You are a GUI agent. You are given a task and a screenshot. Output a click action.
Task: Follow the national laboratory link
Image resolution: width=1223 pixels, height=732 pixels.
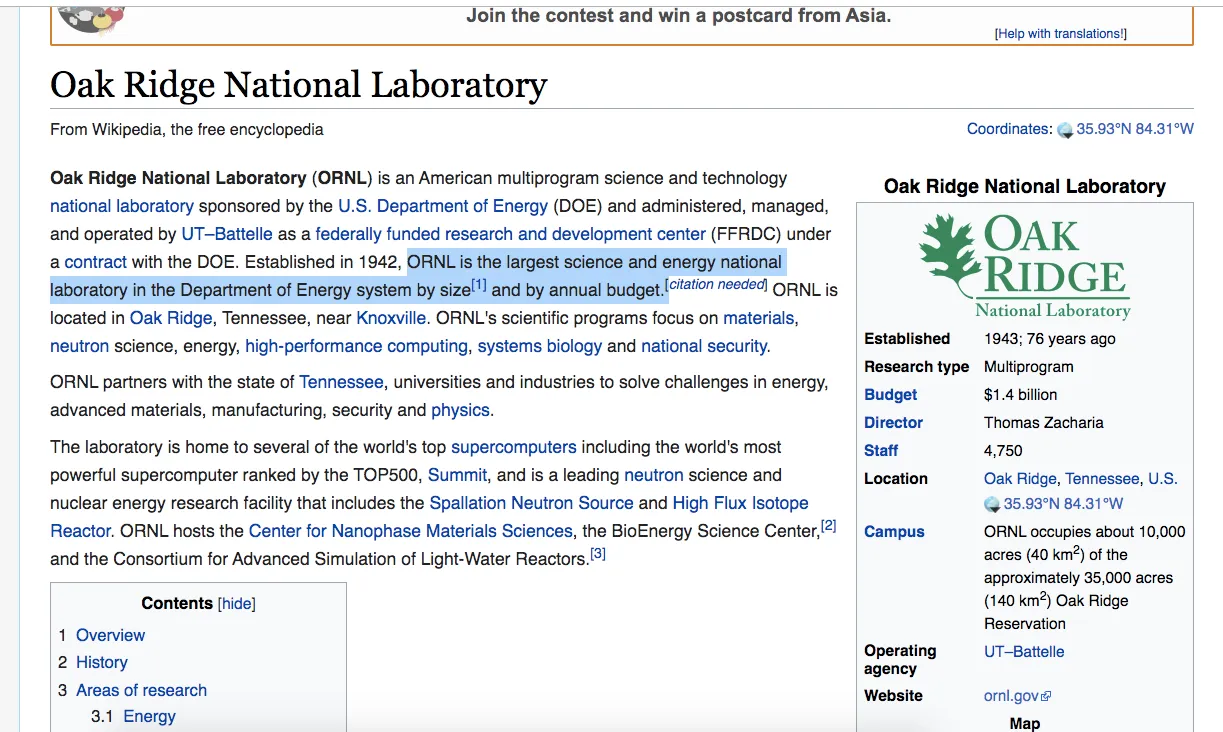[122, 206]
